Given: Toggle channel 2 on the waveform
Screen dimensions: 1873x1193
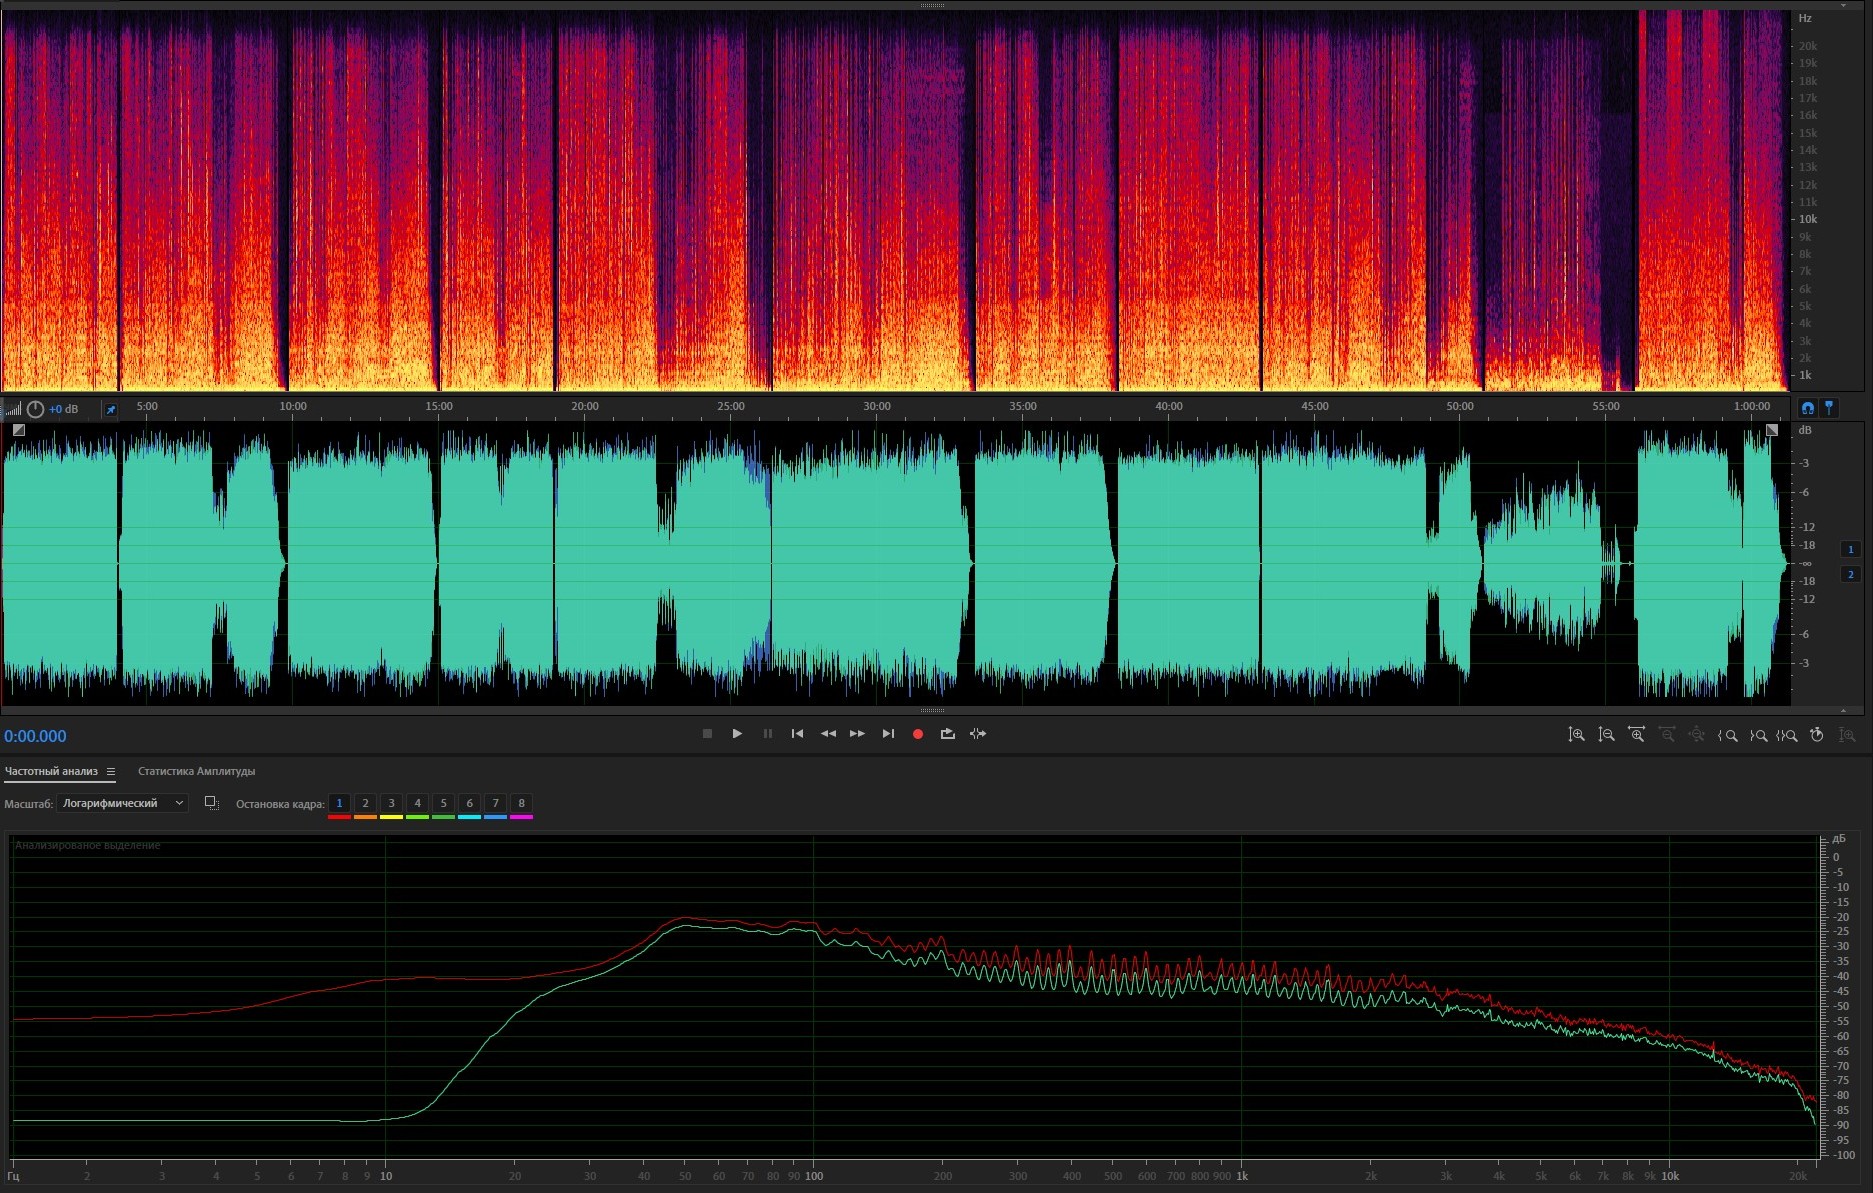Looking at the screenshot, I should tap(1850, 574).
